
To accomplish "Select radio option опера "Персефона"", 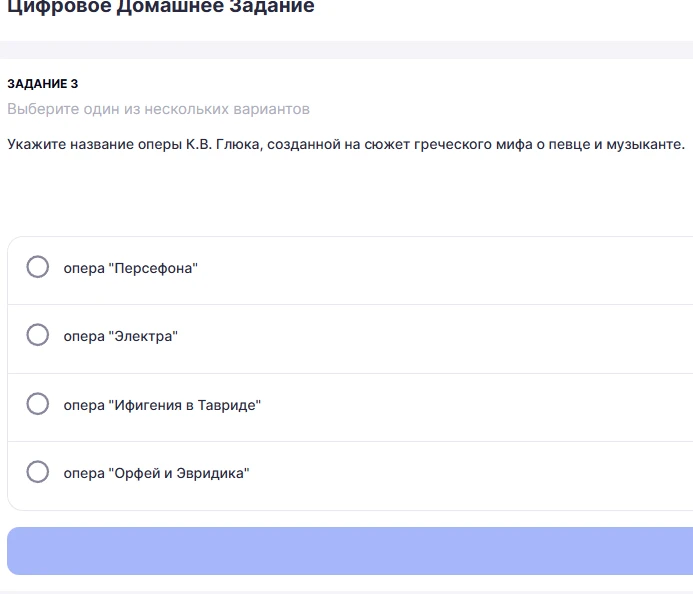I will click(38, 267).
